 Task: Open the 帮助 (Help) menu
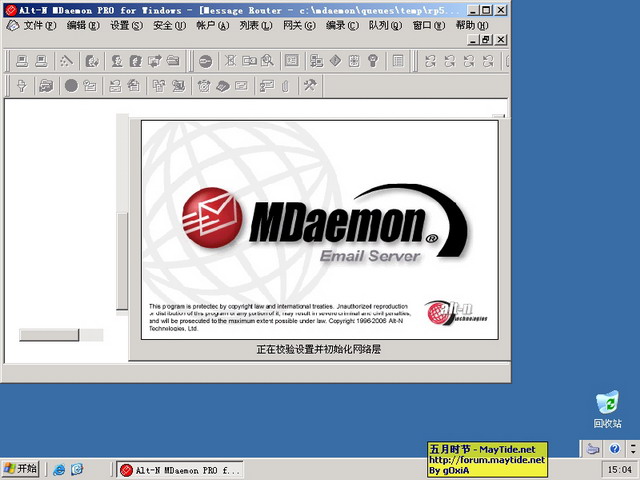point(471,25)
